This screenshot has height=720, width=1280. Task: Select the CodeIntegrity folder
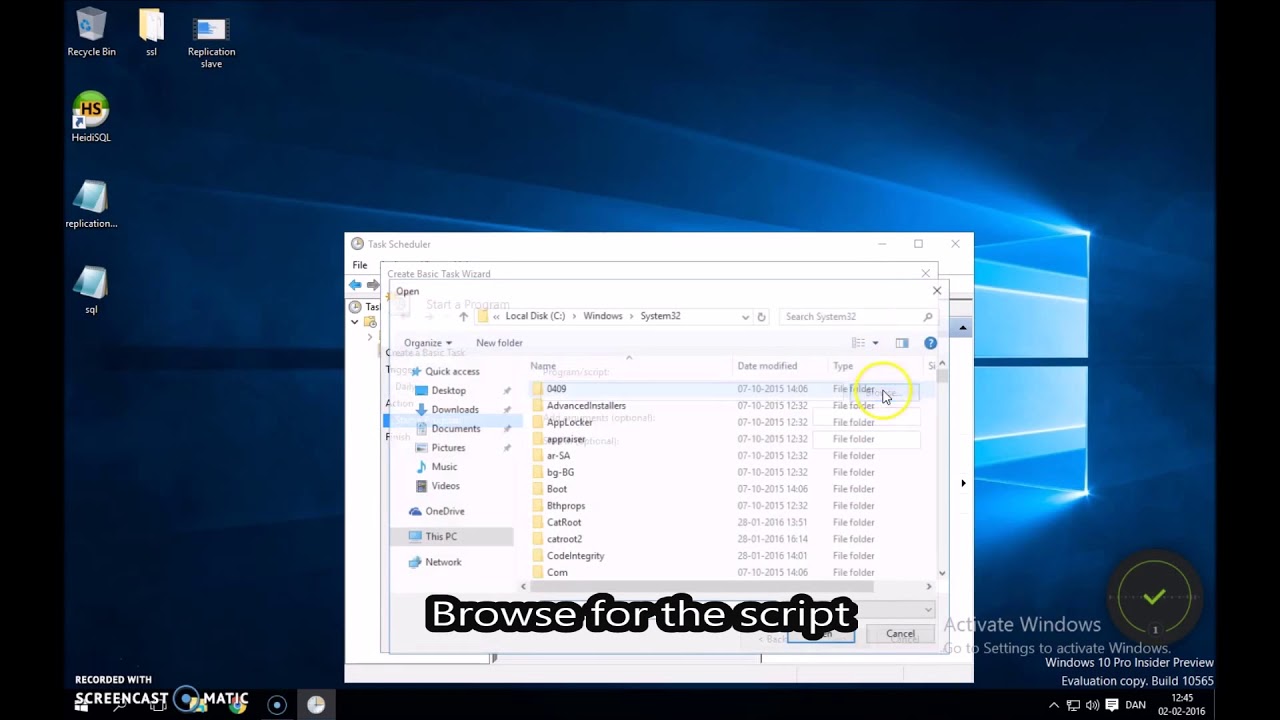tap(575, 556)
